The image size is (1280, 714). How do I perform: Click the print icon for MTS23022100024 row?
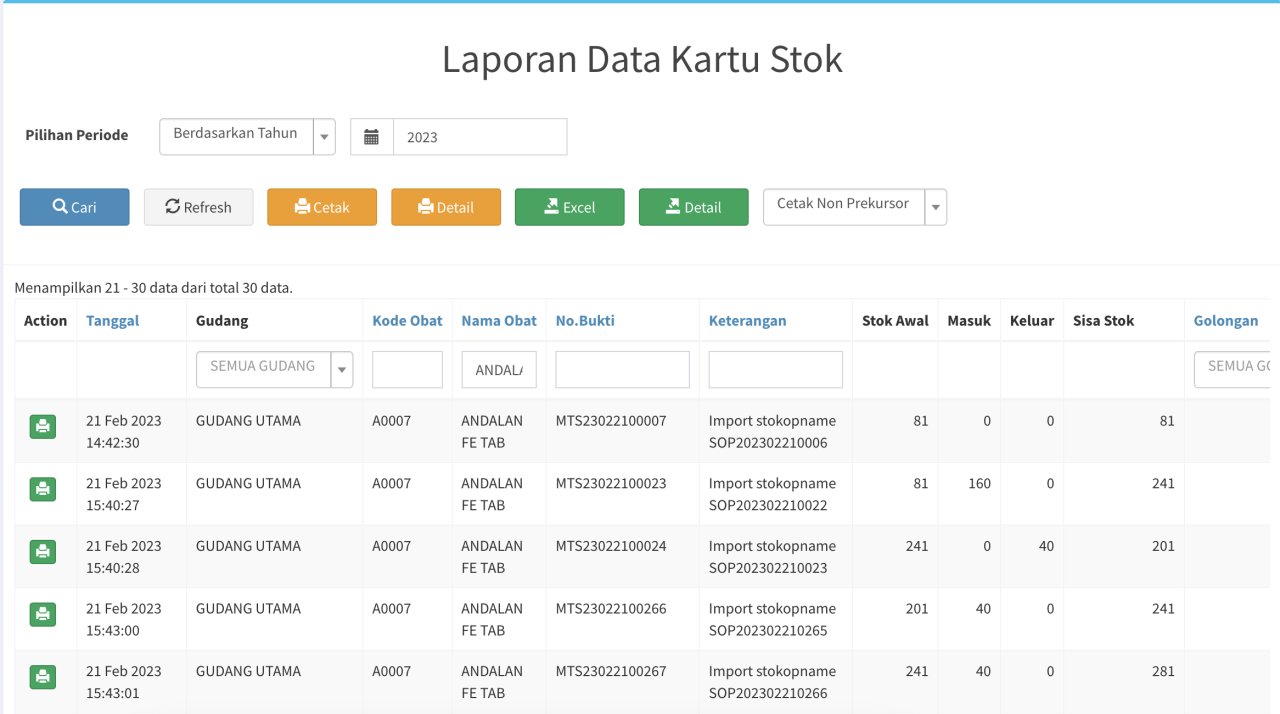pyautogui.click(x=43, y=552)
